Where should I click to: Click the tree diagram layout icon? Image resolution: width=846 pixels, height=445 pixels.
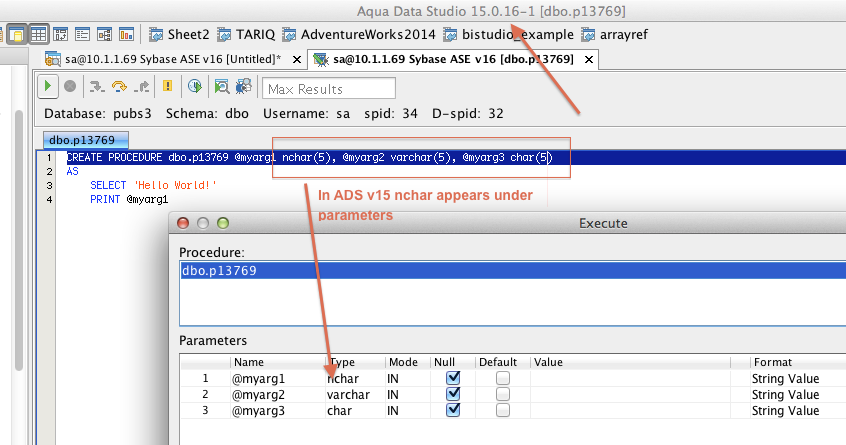pyautogui.click(x=104, y=35)
